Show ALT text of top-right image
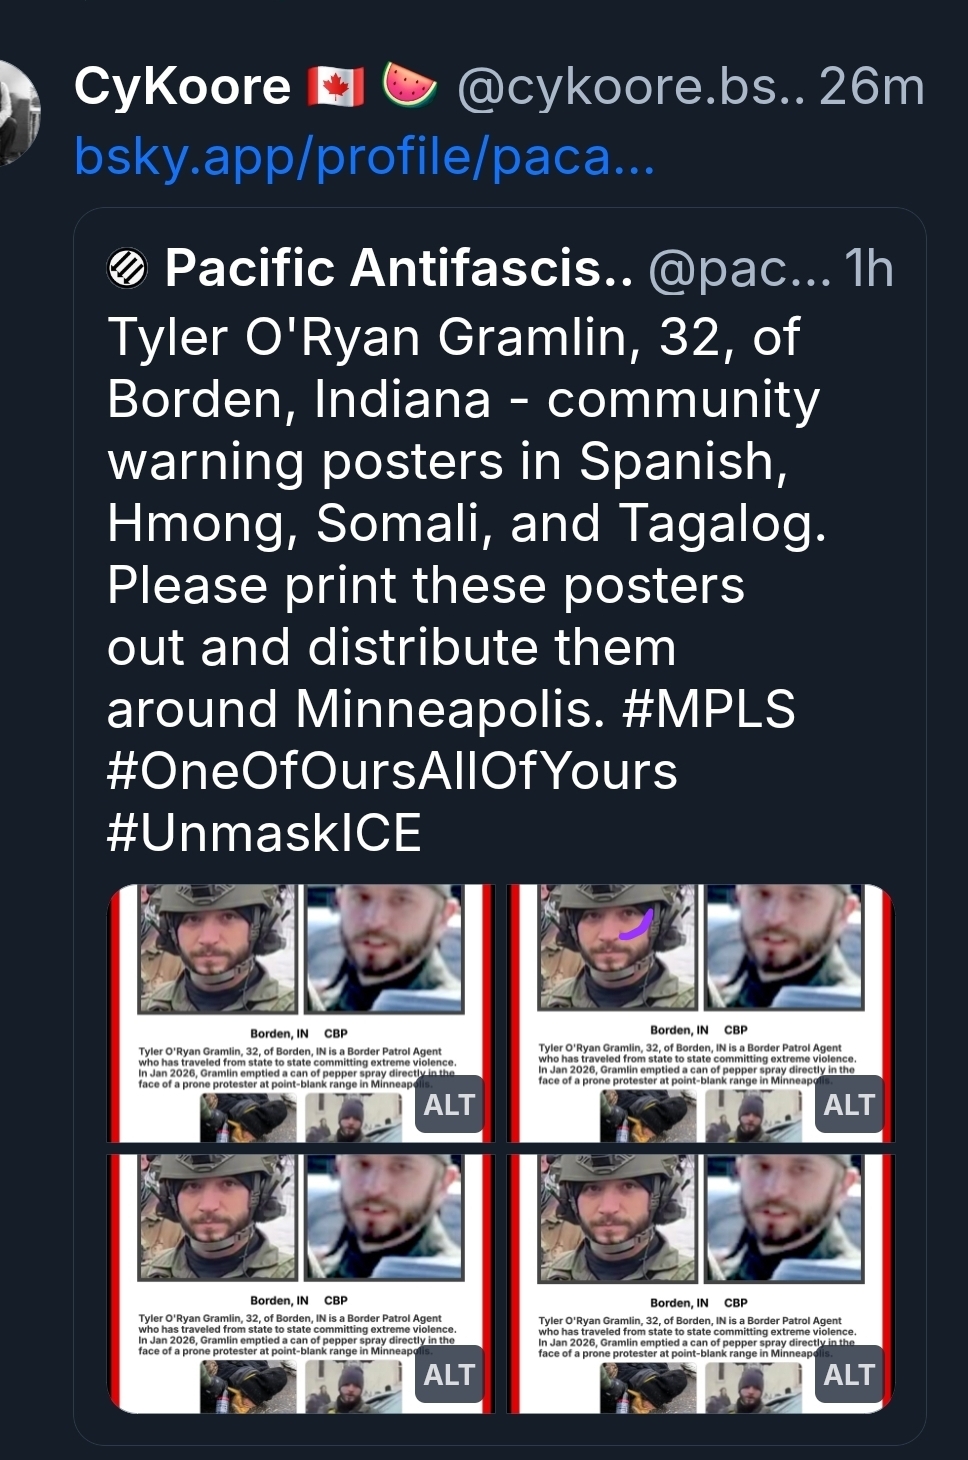Viewport: 968px width, 1460px height. pos(849,1105)
